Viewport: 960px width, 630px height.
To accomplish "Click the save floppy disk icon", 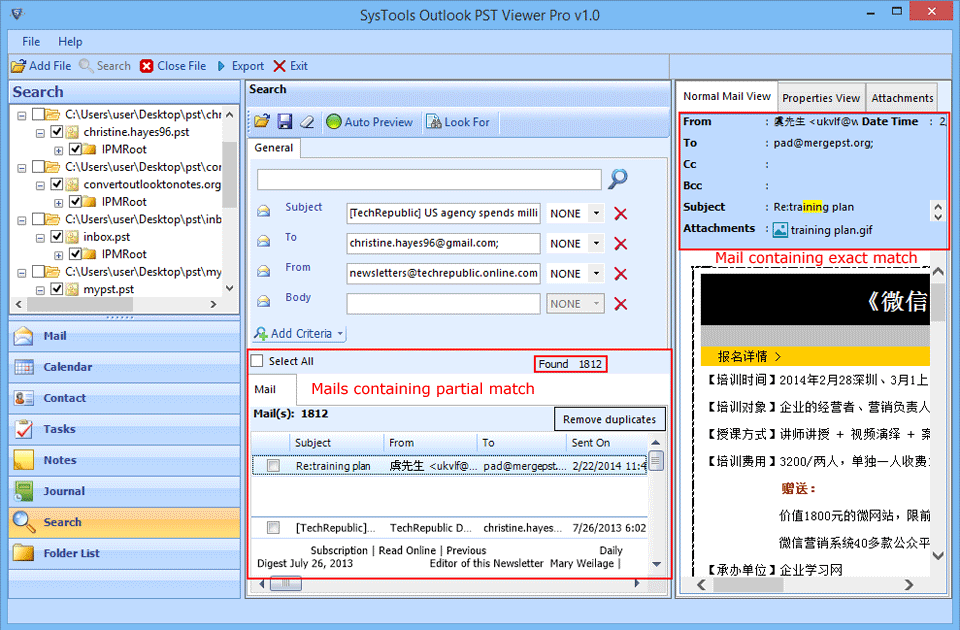I will pos(285,121).
